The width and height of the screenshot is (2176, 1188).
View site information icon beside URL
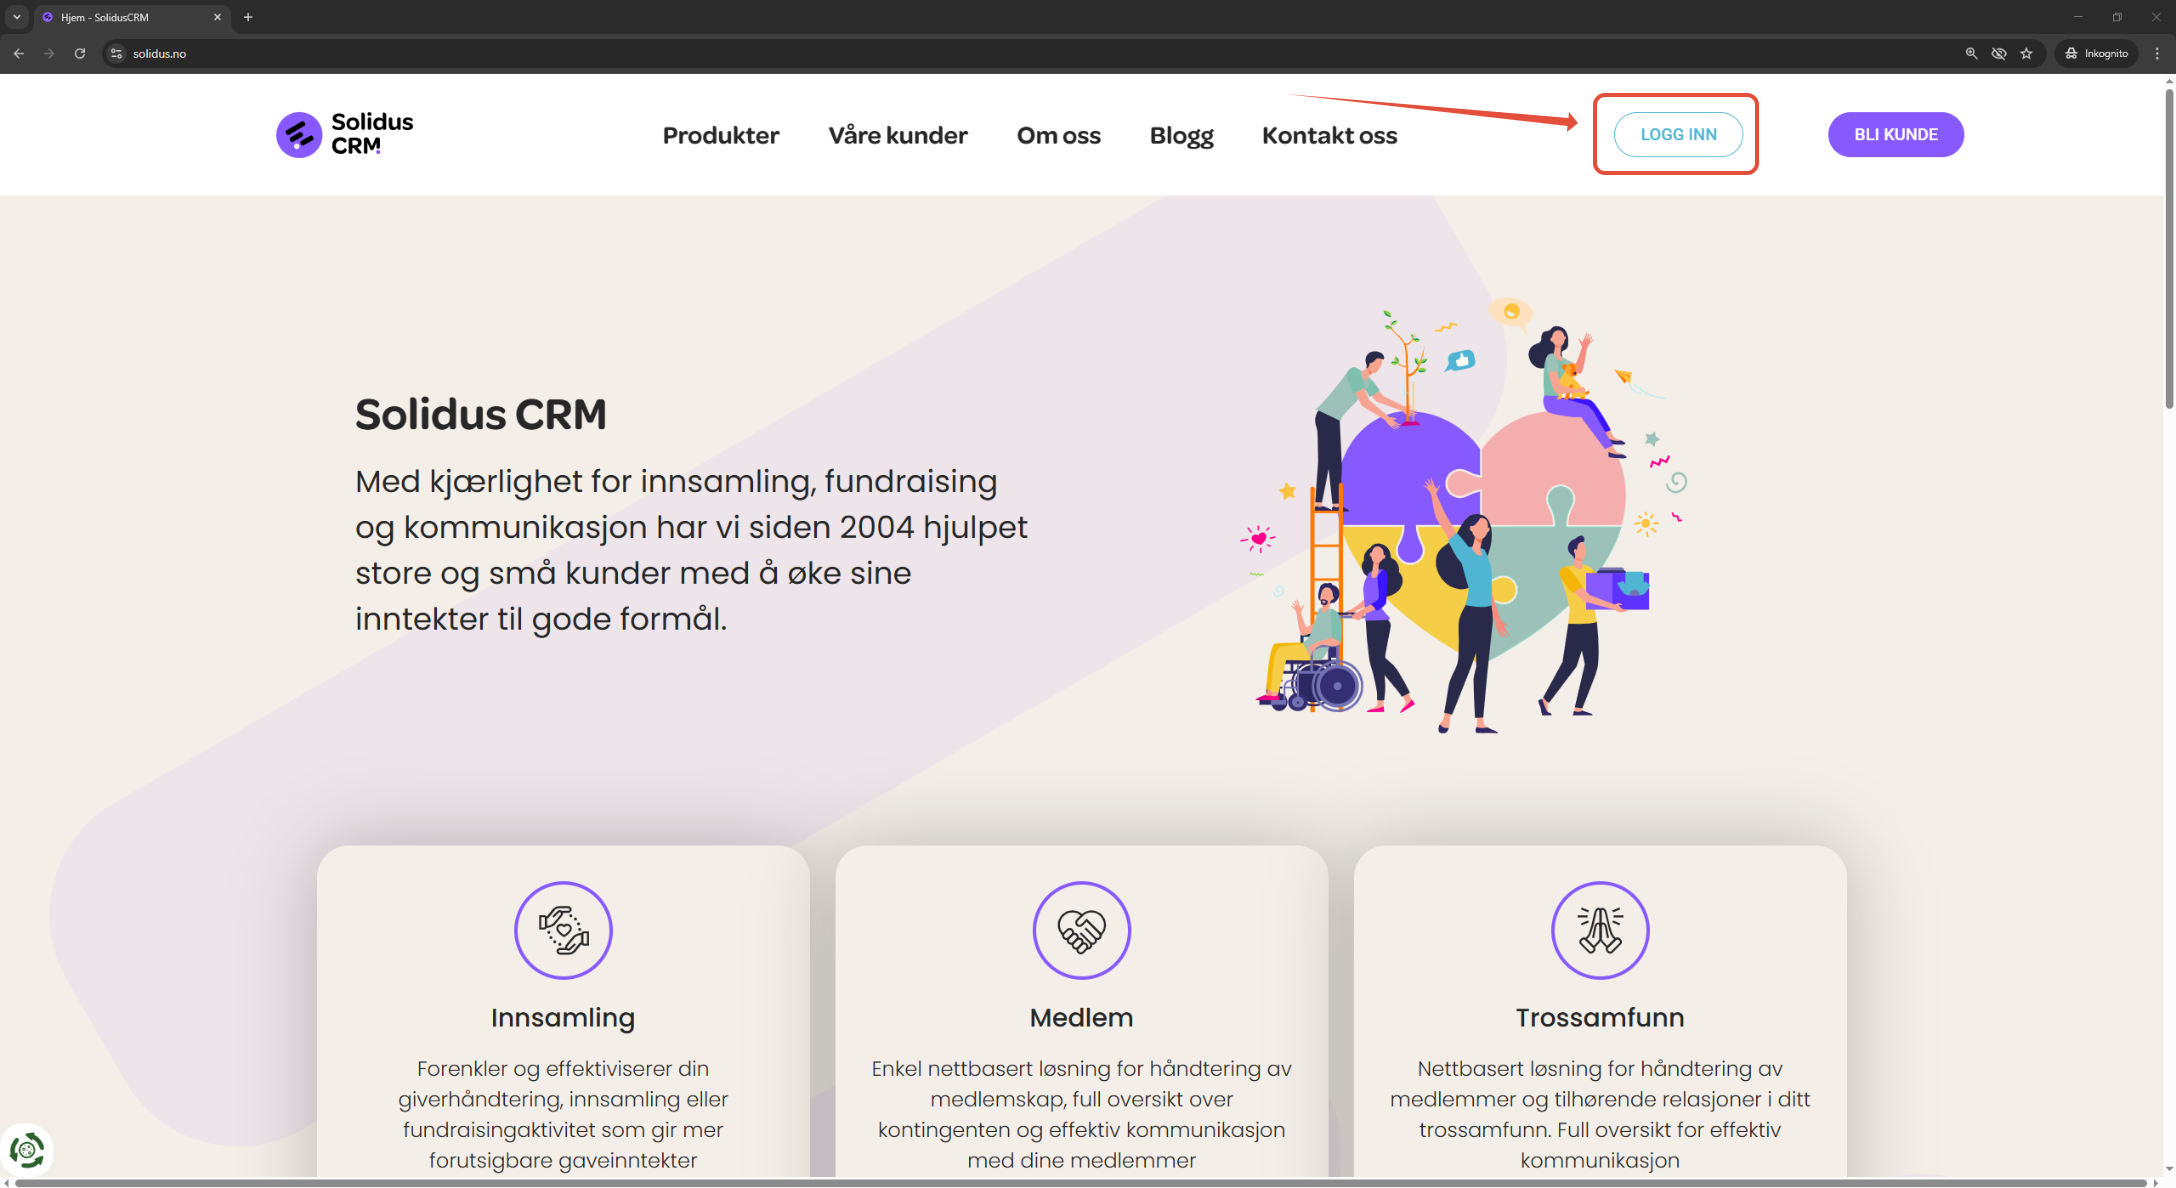click(x=117, y=54)
